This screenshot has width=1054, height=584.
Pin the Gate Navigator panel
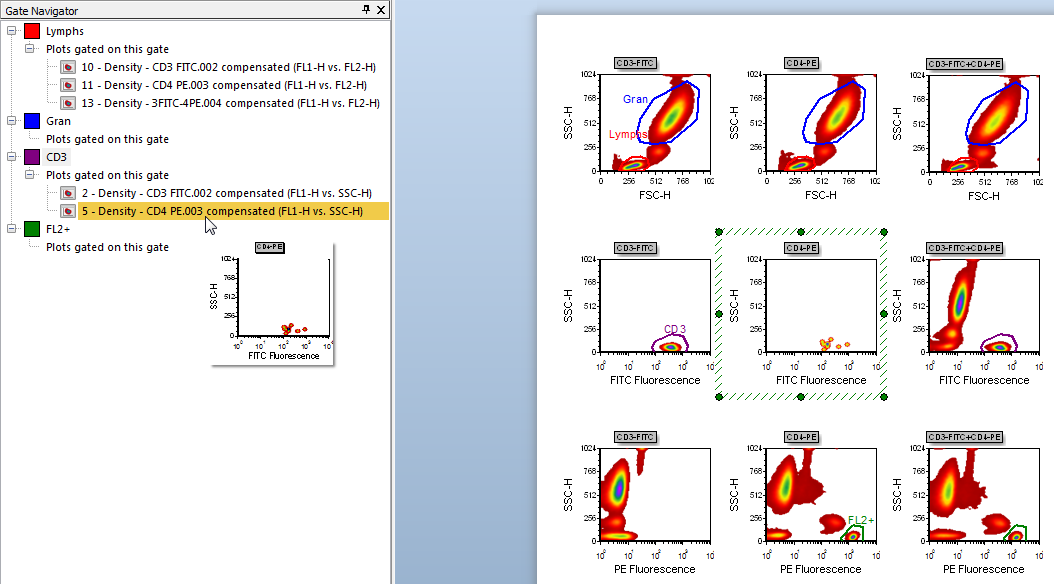366,8
